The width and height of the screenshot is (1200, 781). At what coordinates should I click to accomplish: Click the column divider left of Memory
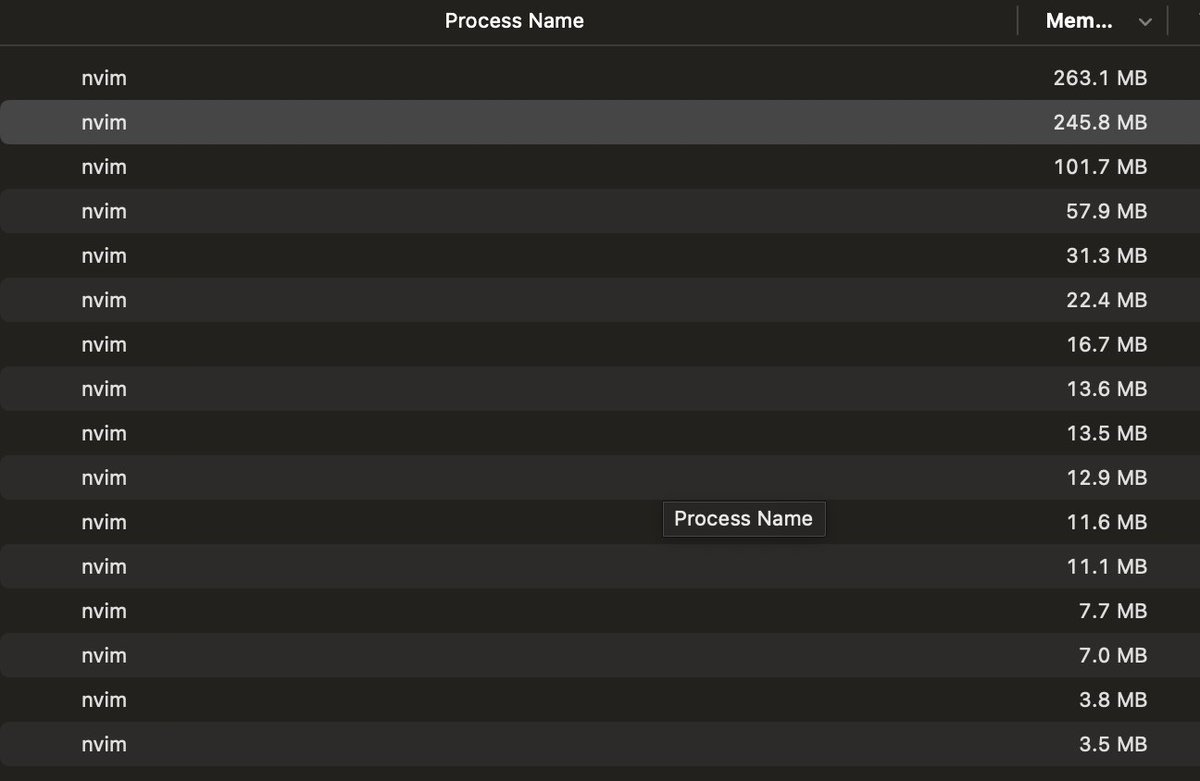[x=1018, y=21]
